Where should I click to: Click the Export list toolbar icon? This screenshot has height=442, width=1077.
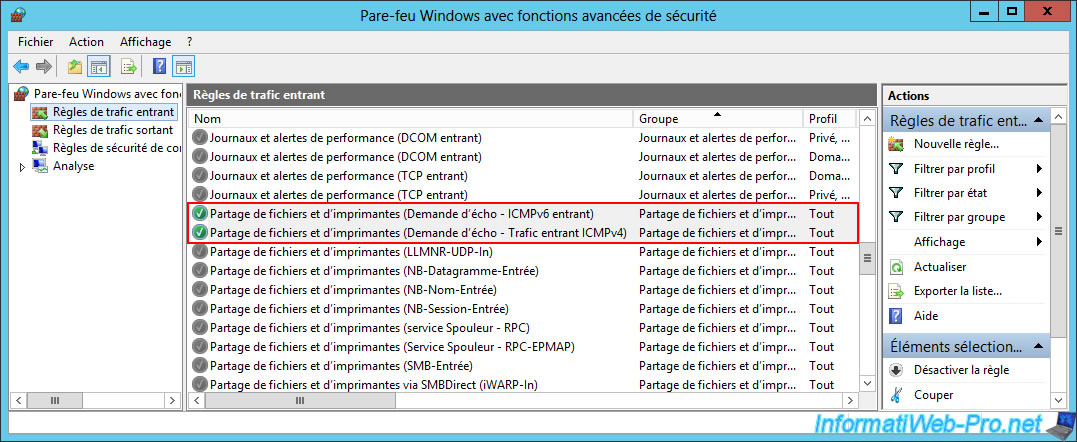pos(128,67)
